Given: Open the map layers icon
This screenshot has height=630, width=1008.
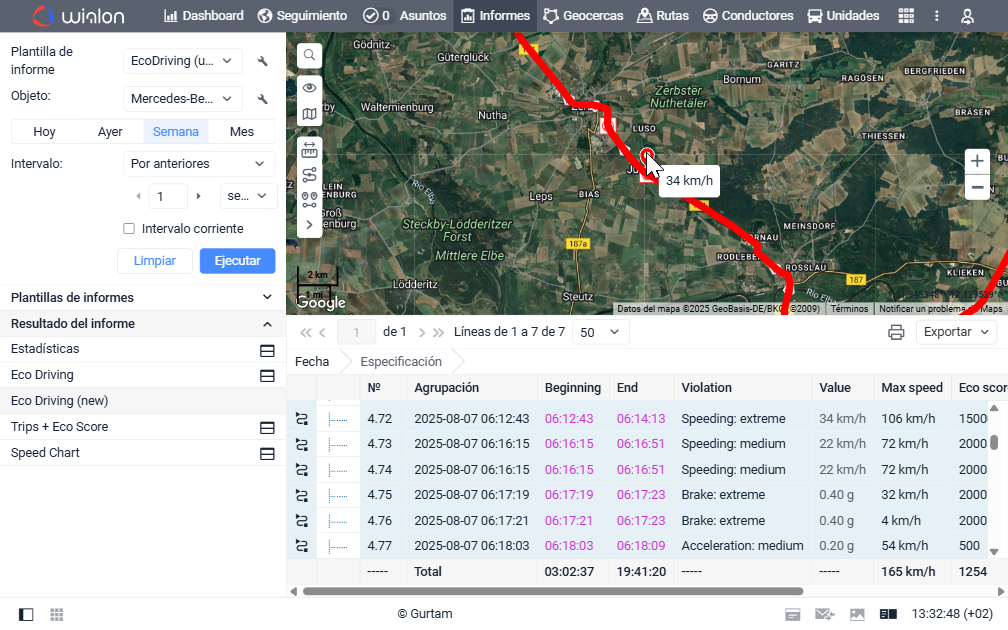Looking at the screenshot, I should [x=310, y=114].
